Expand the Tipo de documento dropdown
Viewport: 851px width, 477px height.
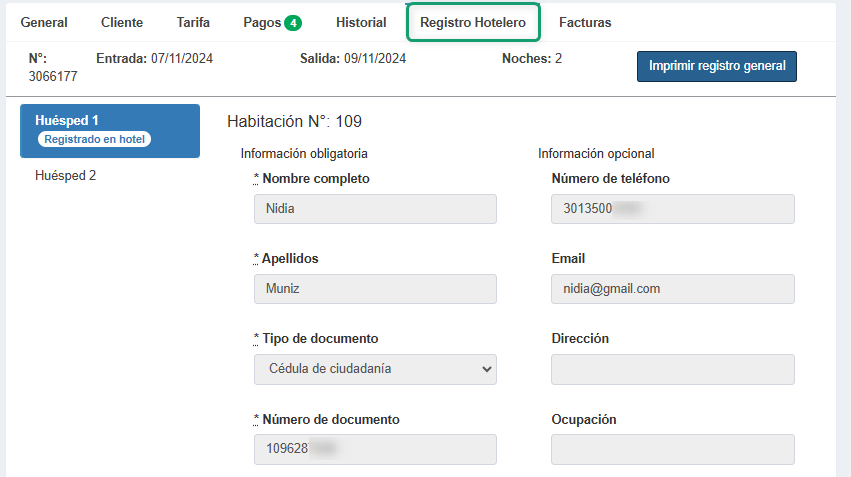tap(375, 369)
